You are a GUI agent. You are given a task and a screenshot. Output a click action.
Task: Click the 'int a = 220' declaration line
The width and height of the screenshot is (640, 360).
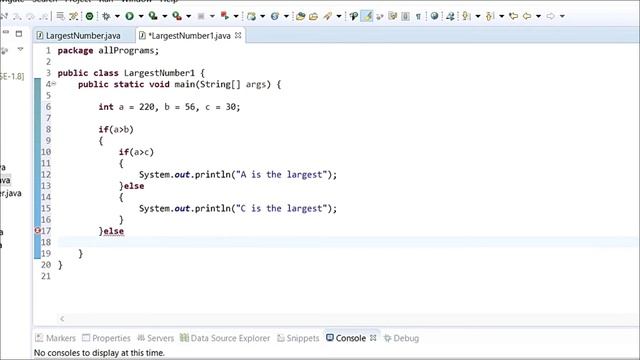pyautogui.click(x=169, y=107)
